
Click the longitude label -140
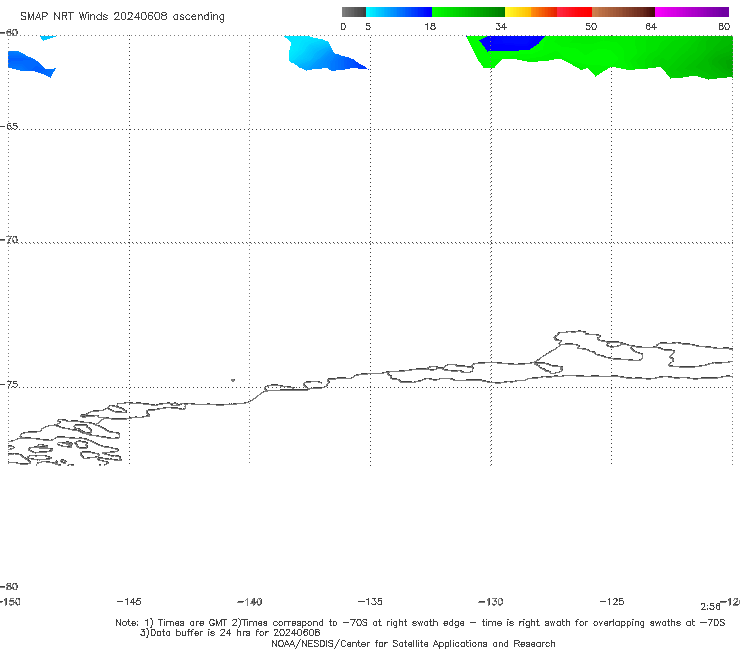(x=250, y=602)
